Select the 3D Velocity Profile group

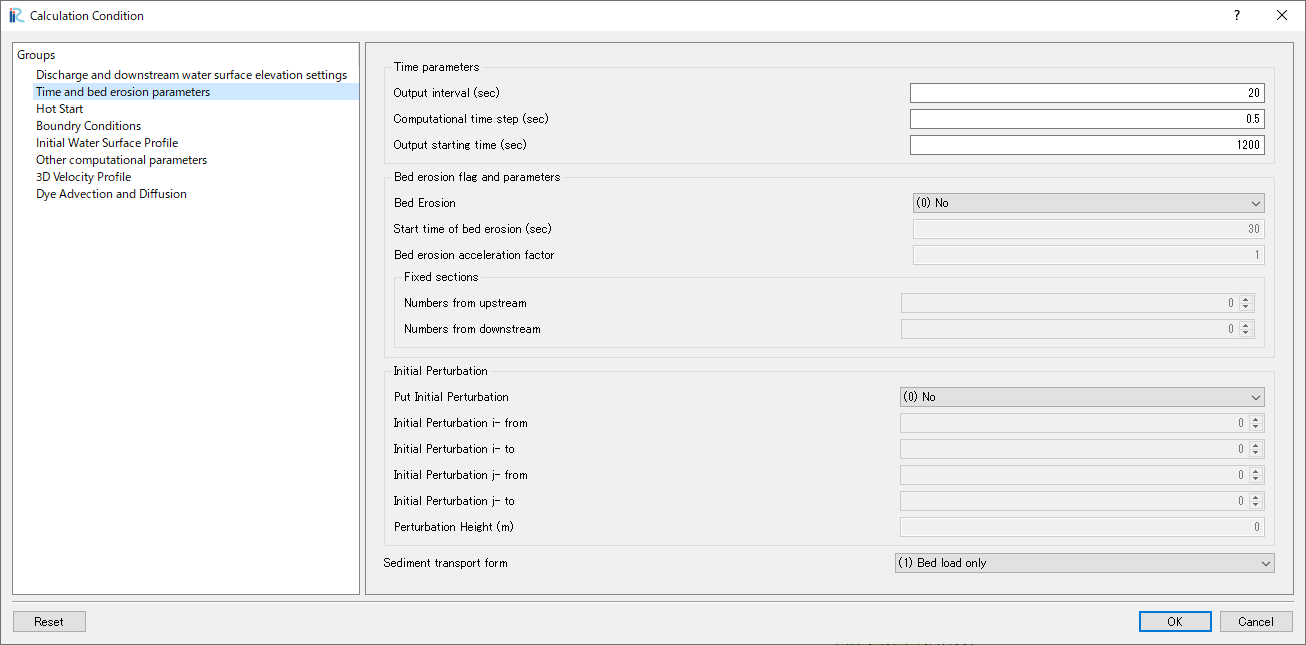point(84,177)
